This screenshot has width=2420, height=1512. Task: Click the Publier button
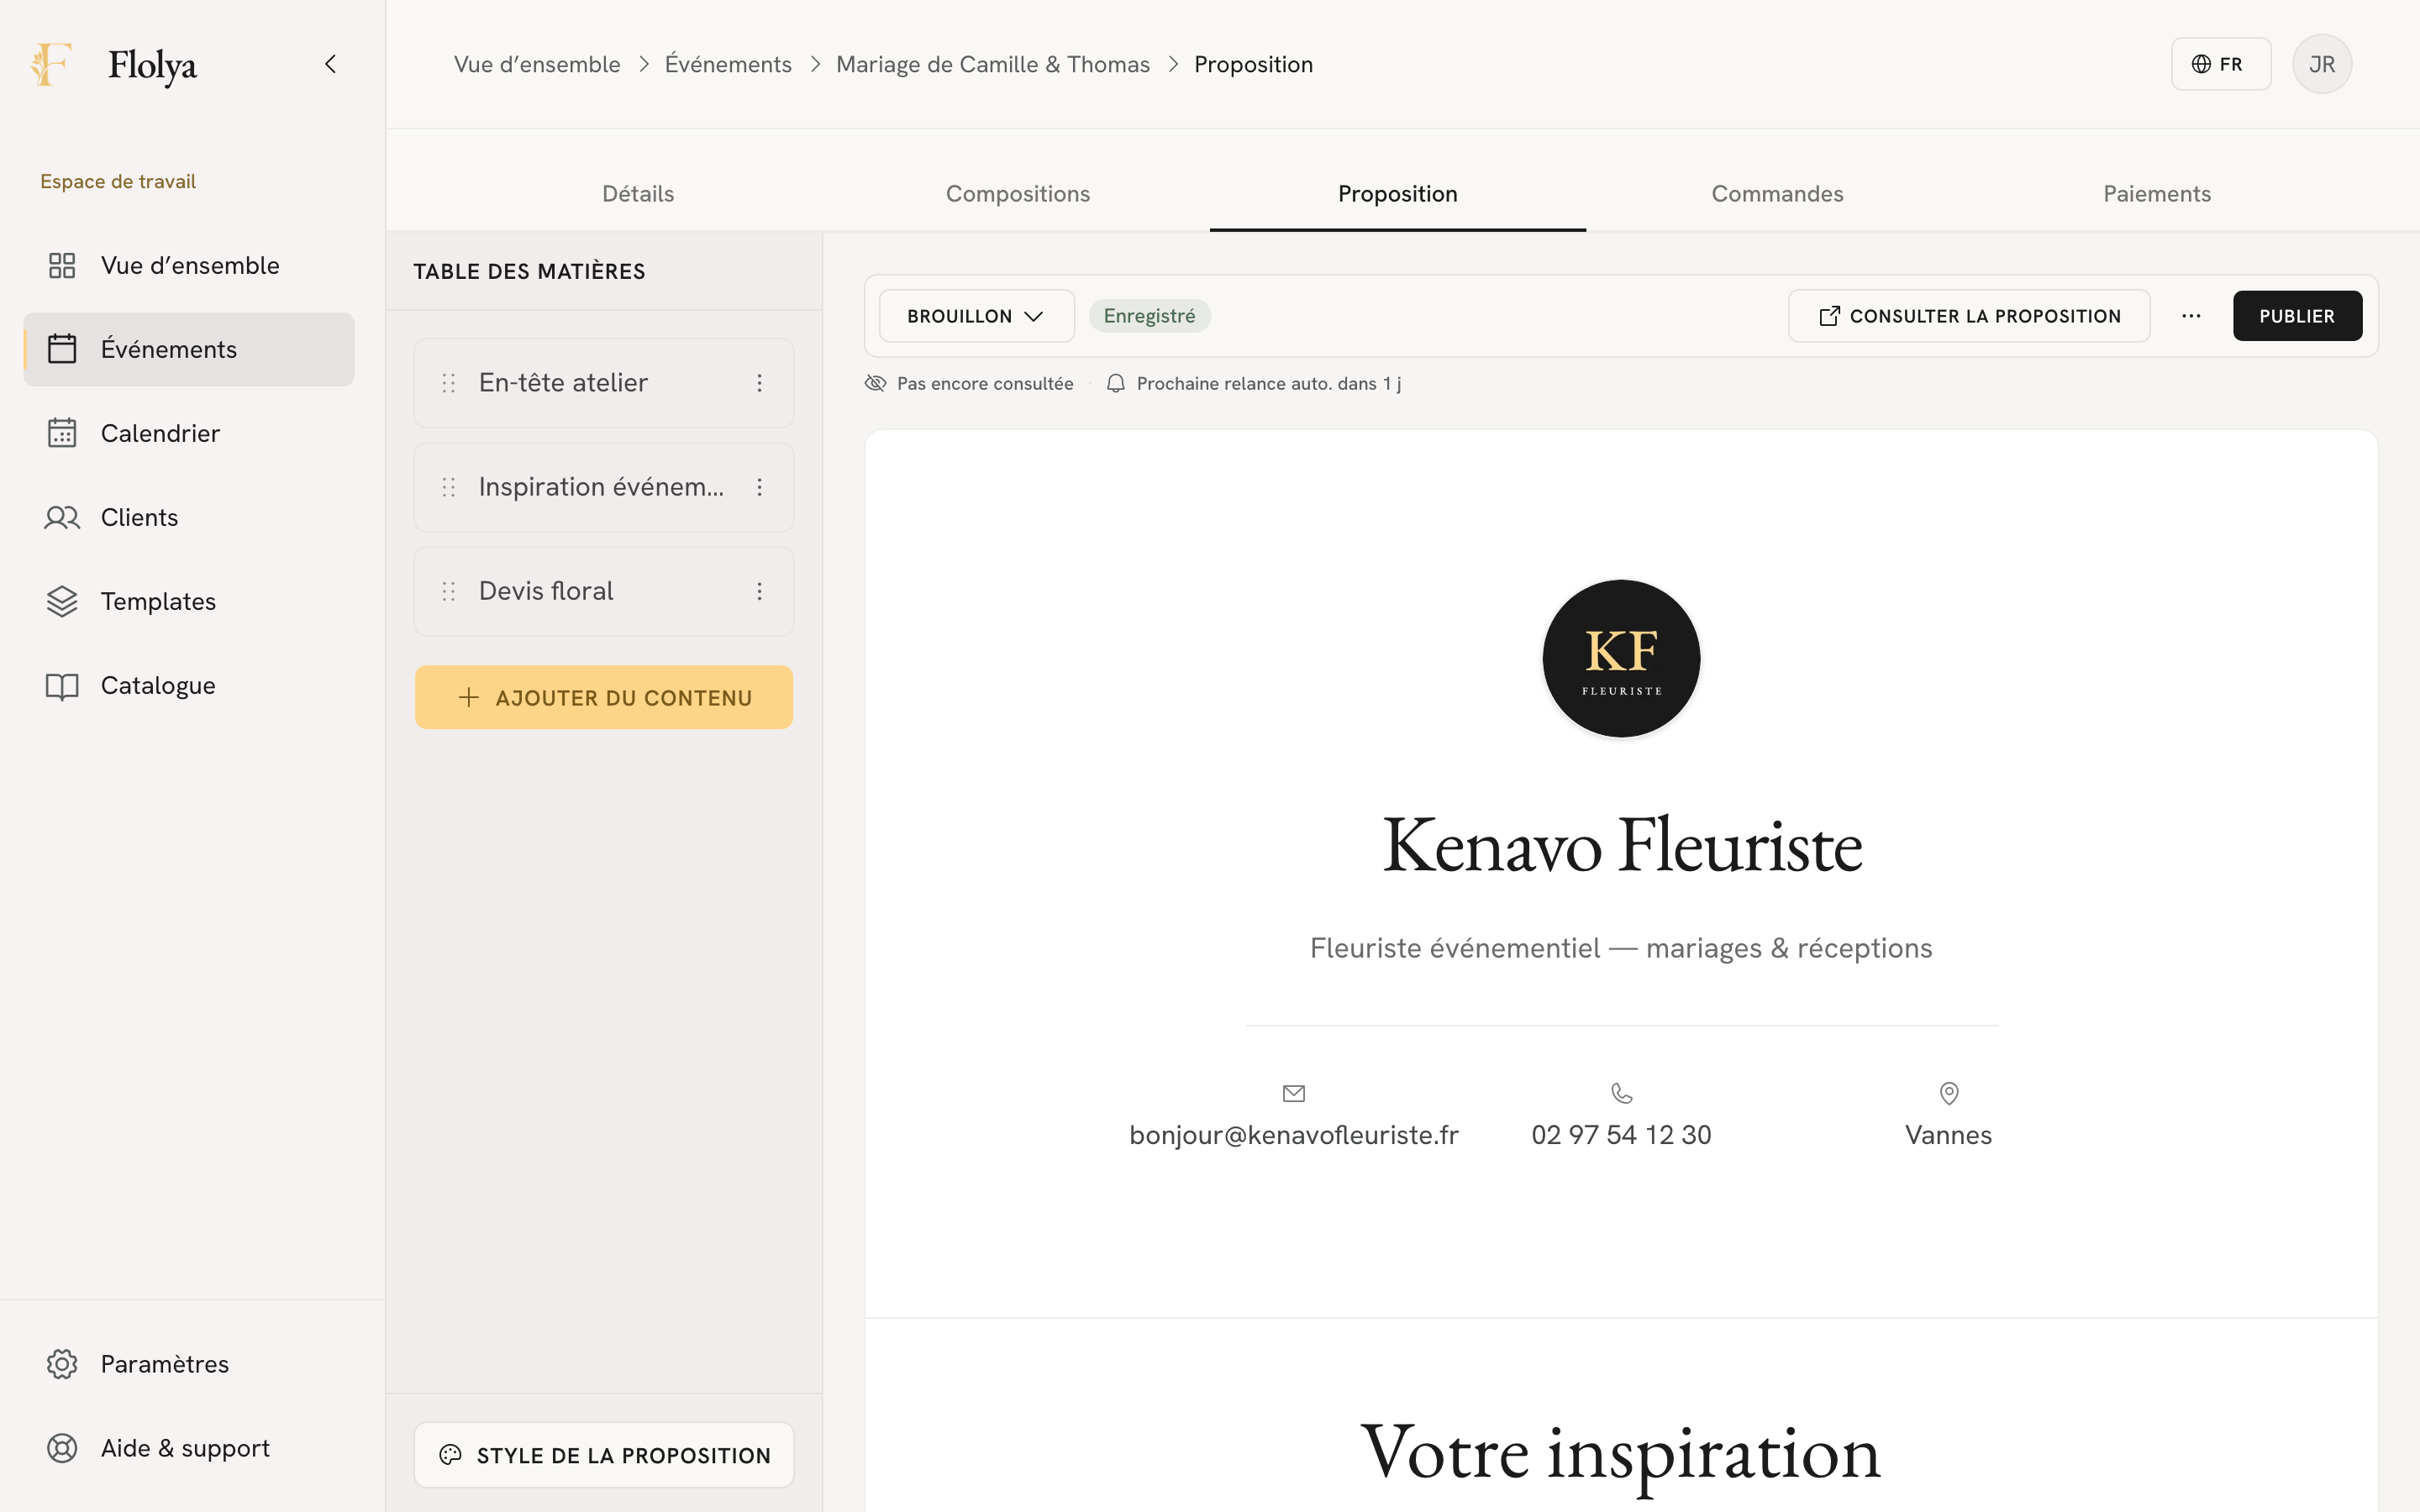click(x=2297, y=316)
